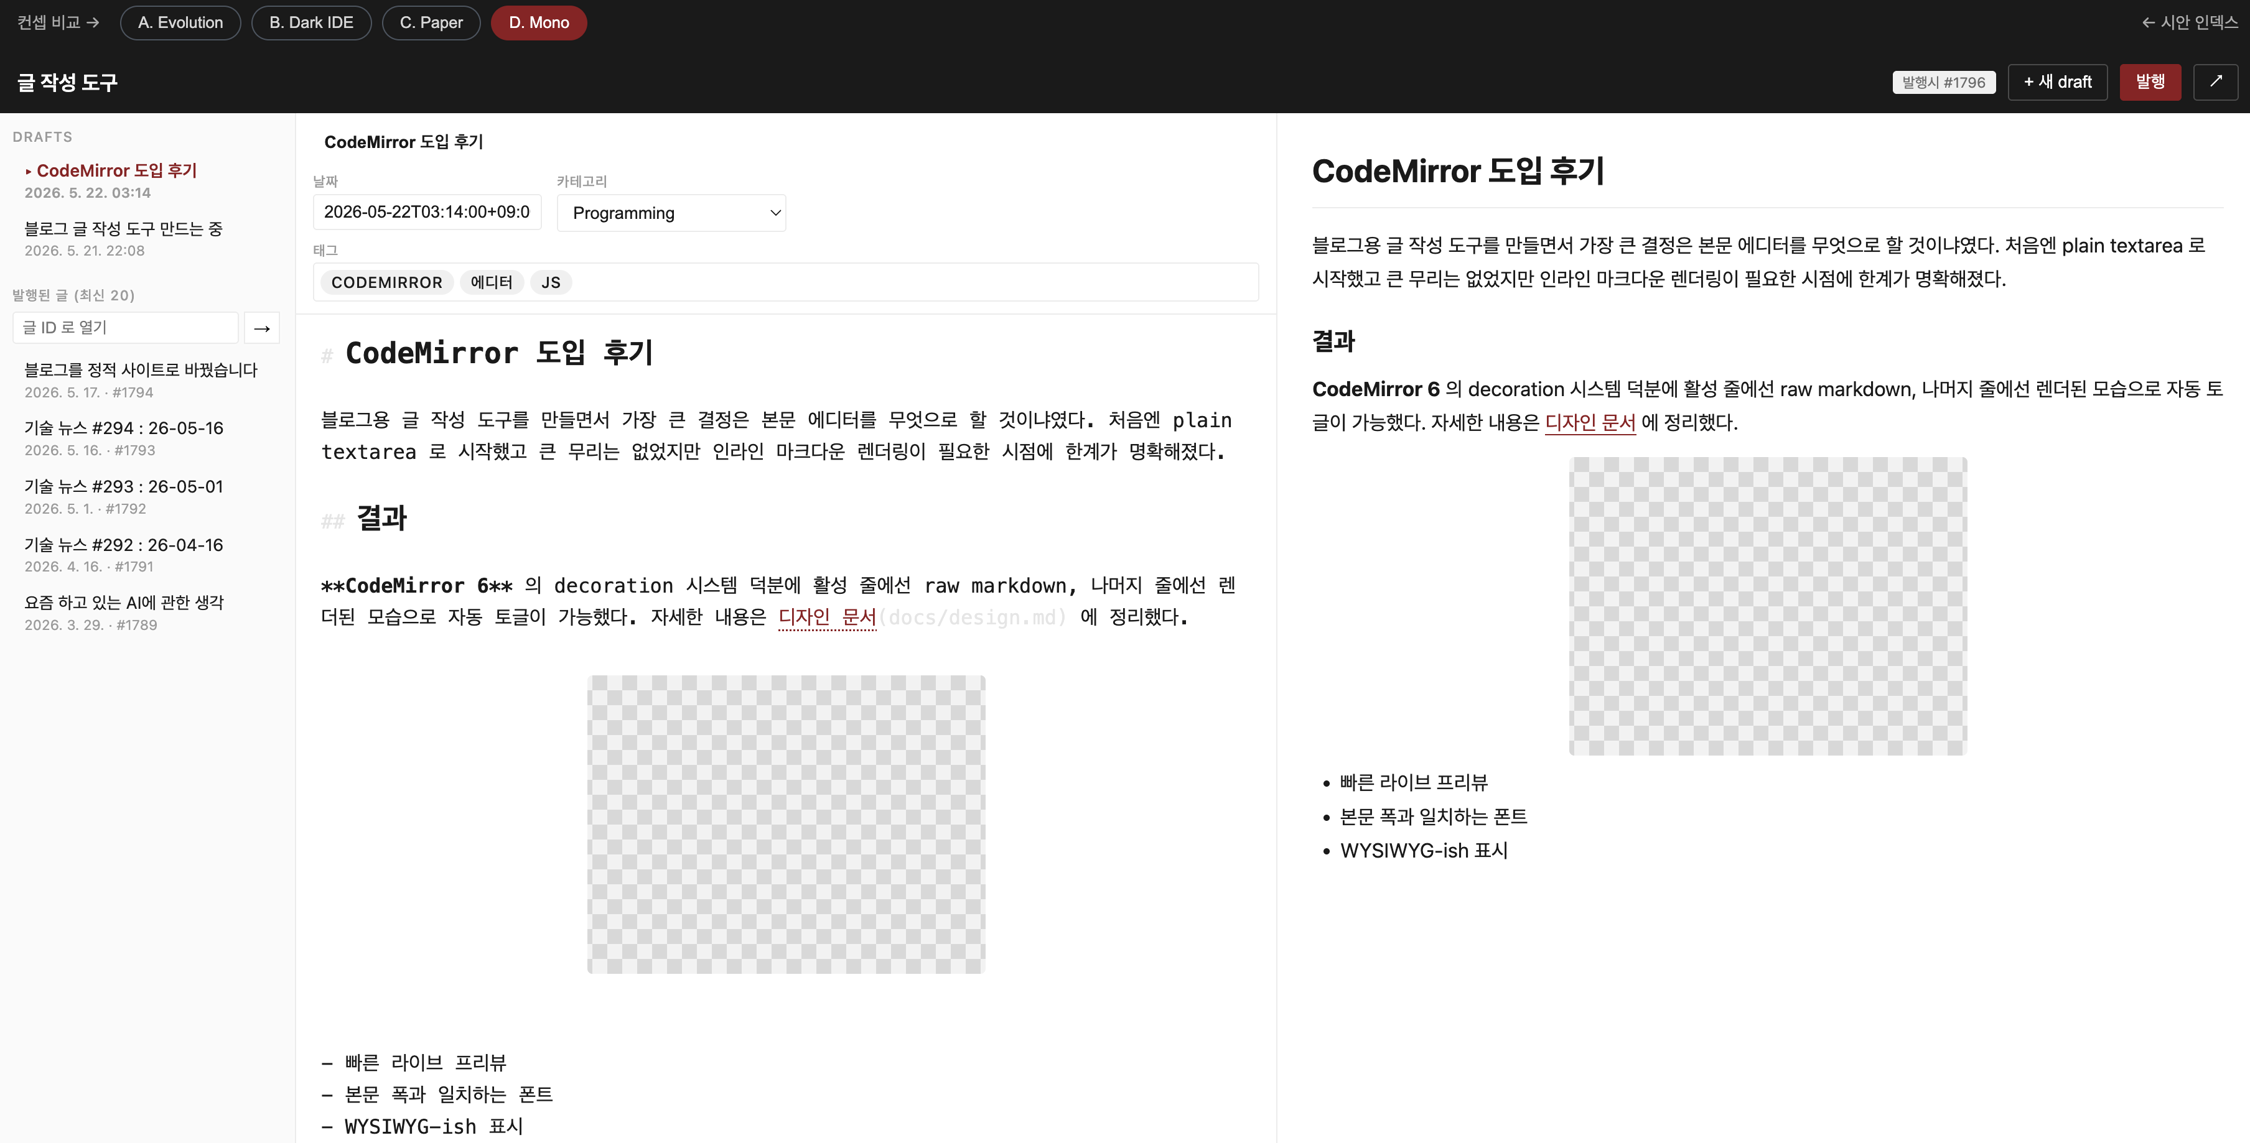Viewport: 2250px width, 1143px height.
Task: Click the '결과' heading in the preview
Action: (x=1333, y=341)
